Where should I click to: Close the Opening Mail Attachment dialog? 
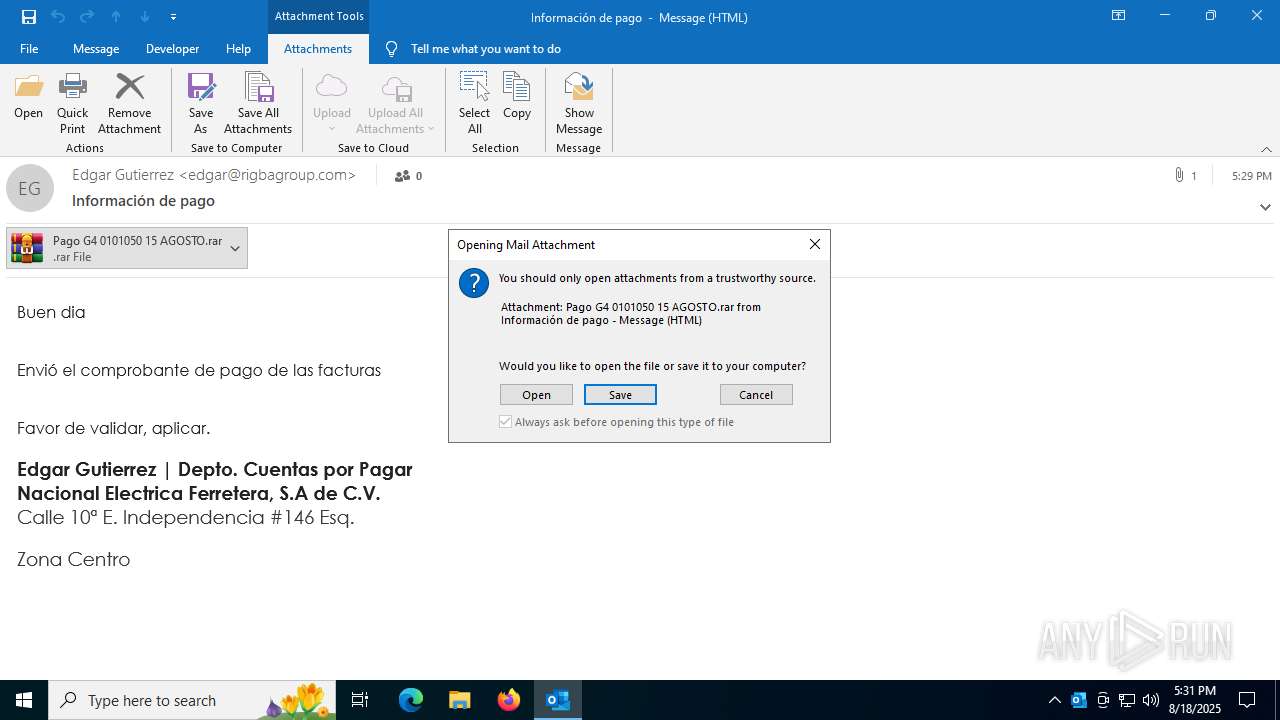(814, 244)
